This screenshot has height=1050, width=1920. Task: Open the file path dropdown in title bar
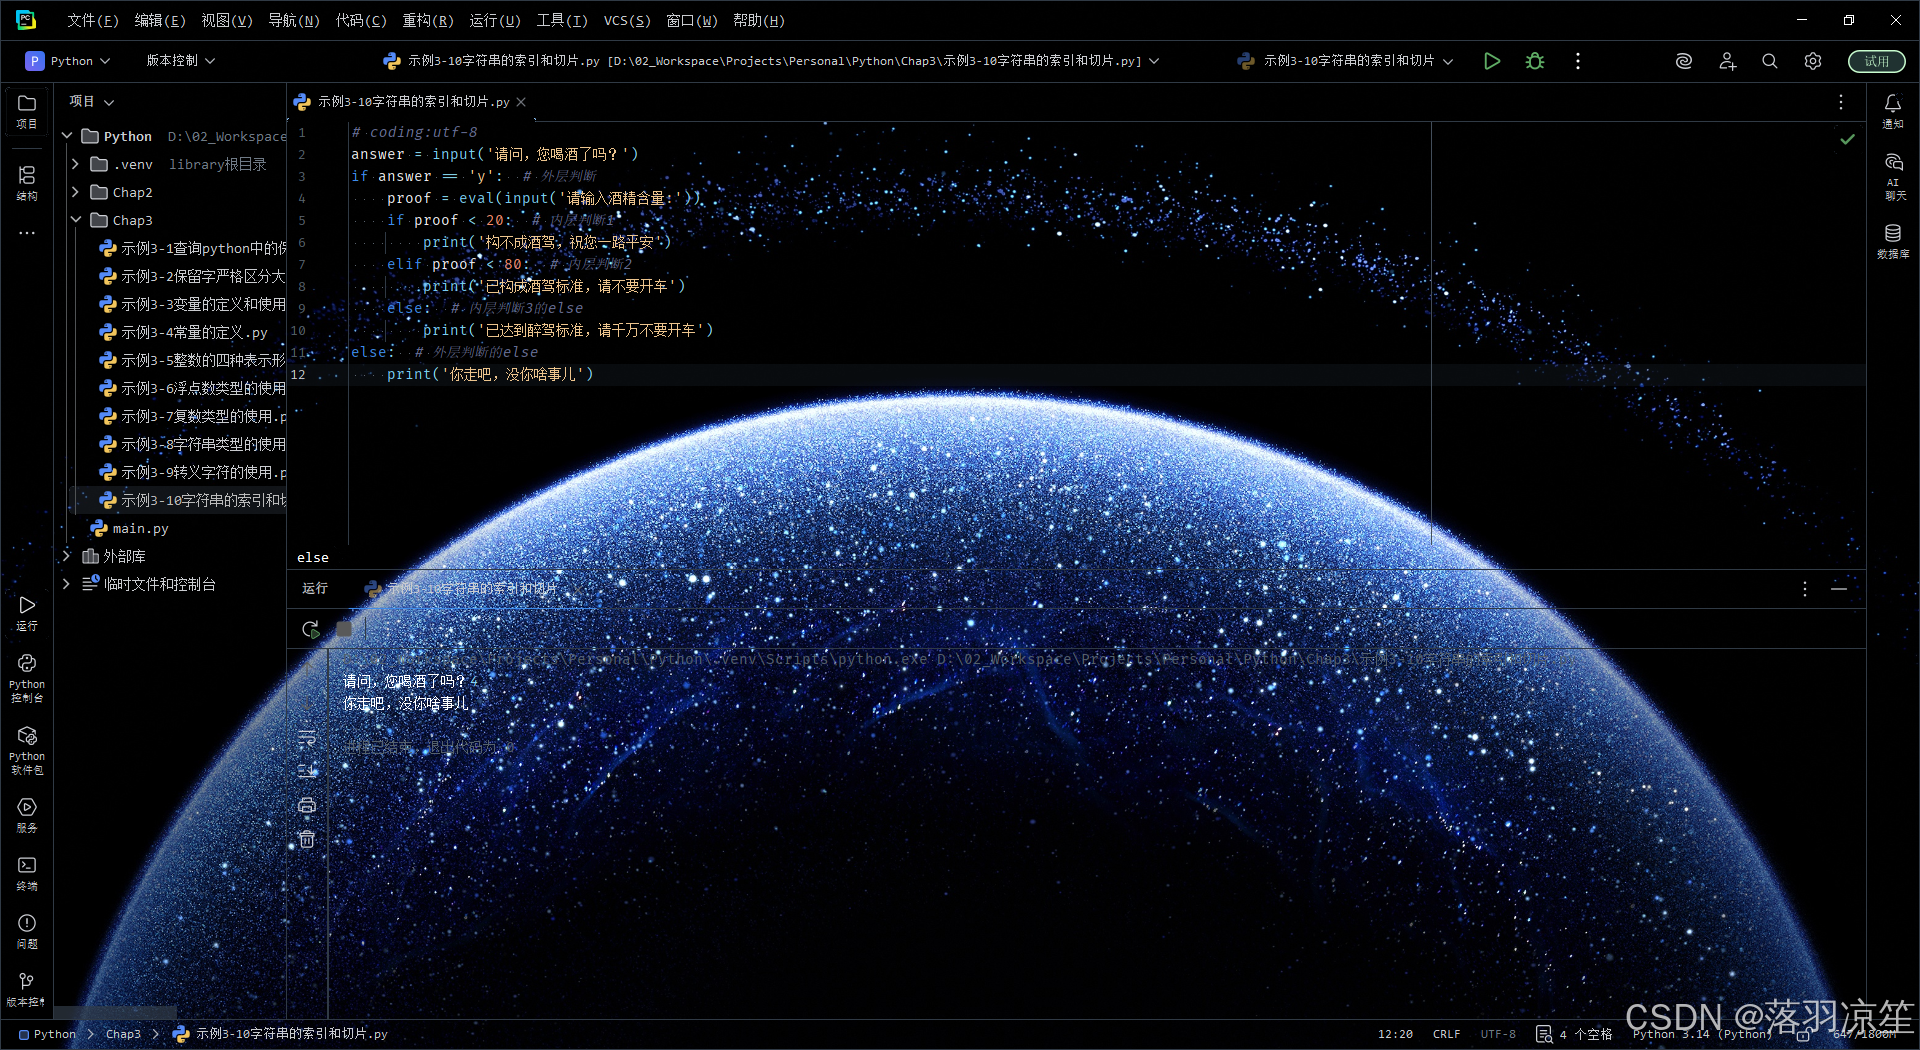pos(771,61)
